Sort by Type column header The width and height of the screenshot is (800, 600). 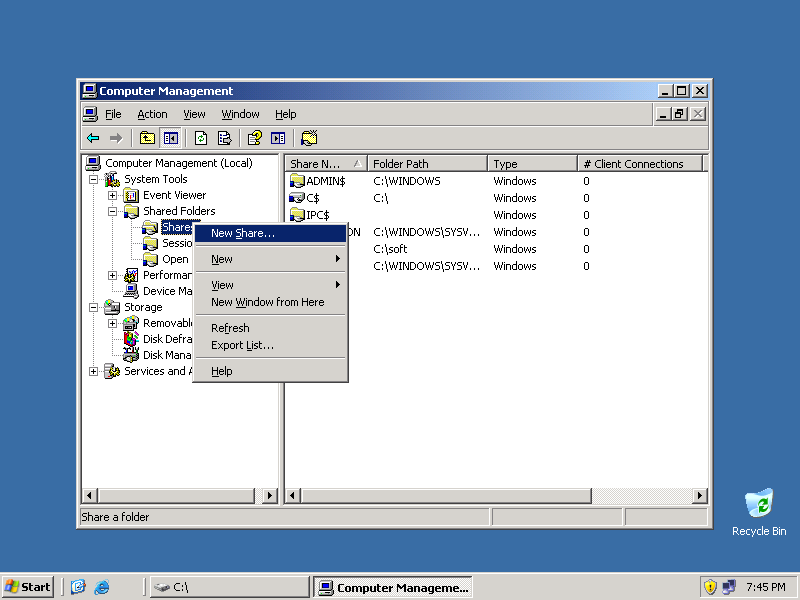coord(533,164)
